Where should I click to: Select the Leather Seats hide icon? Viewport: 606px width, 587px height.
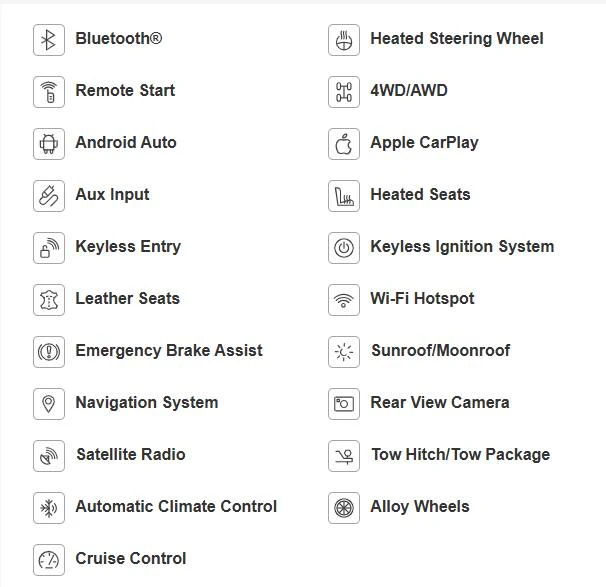[x=49, y=300]
